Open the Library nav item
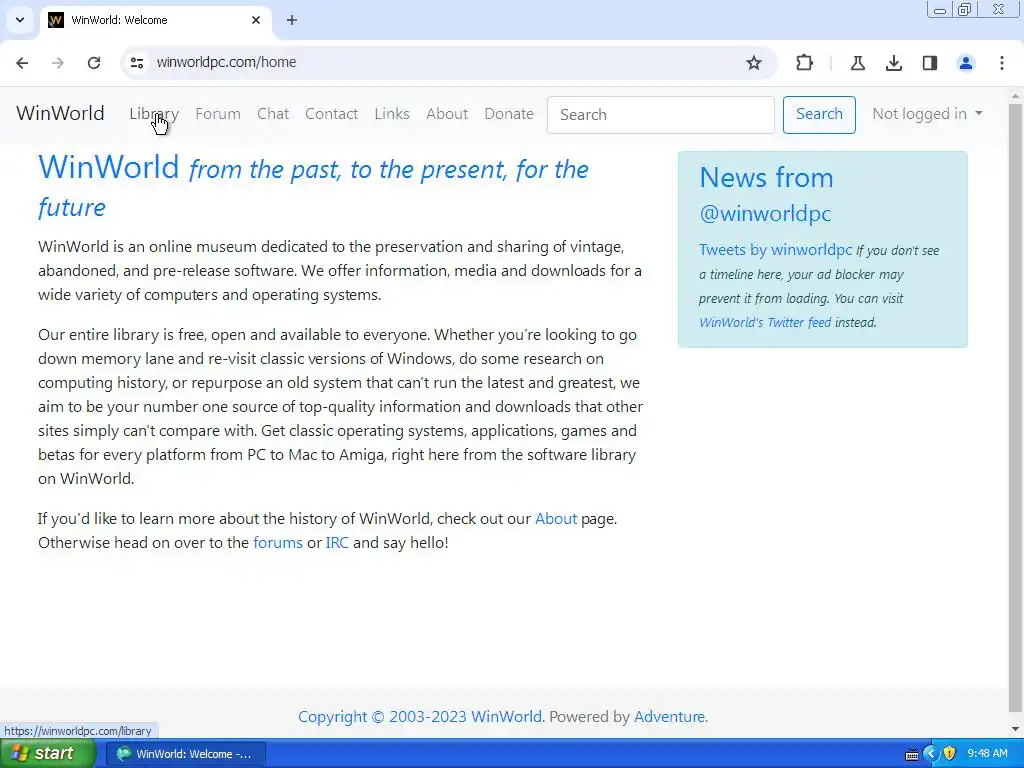 (x=153, y=114)
